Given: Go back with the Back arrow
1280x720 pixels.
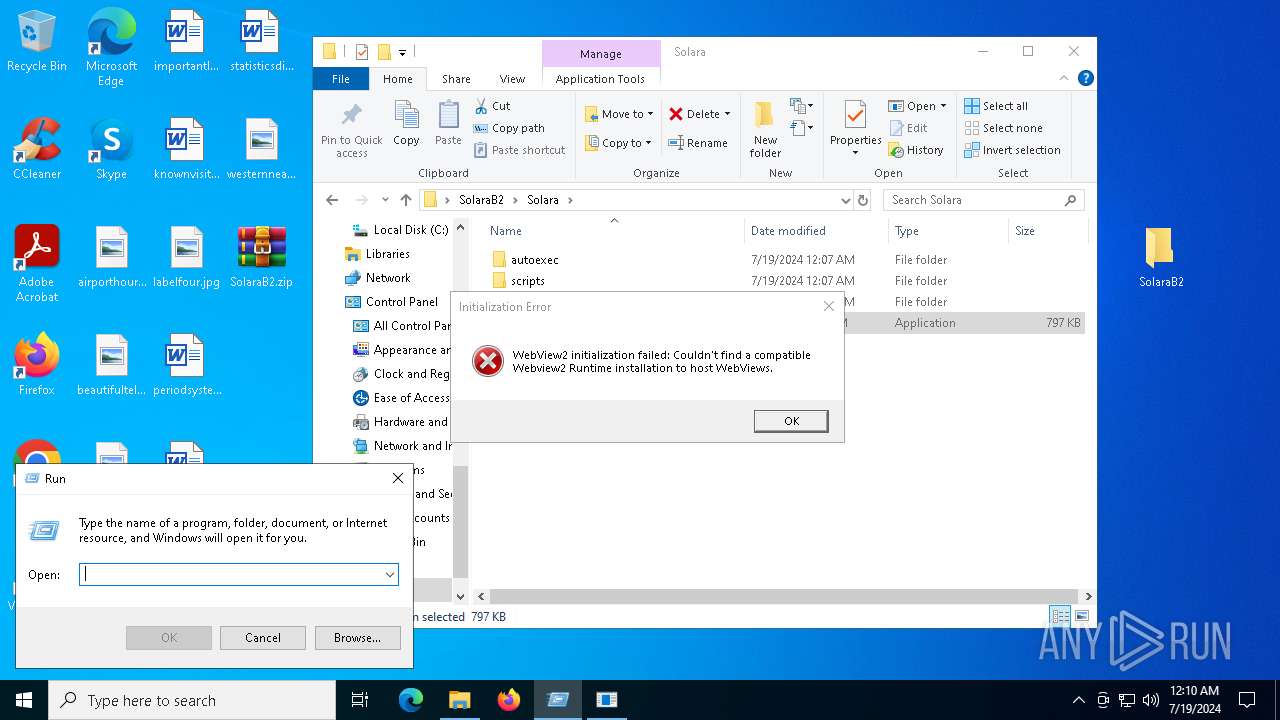Looking at the screenshot, I should [x=332, y=200].
